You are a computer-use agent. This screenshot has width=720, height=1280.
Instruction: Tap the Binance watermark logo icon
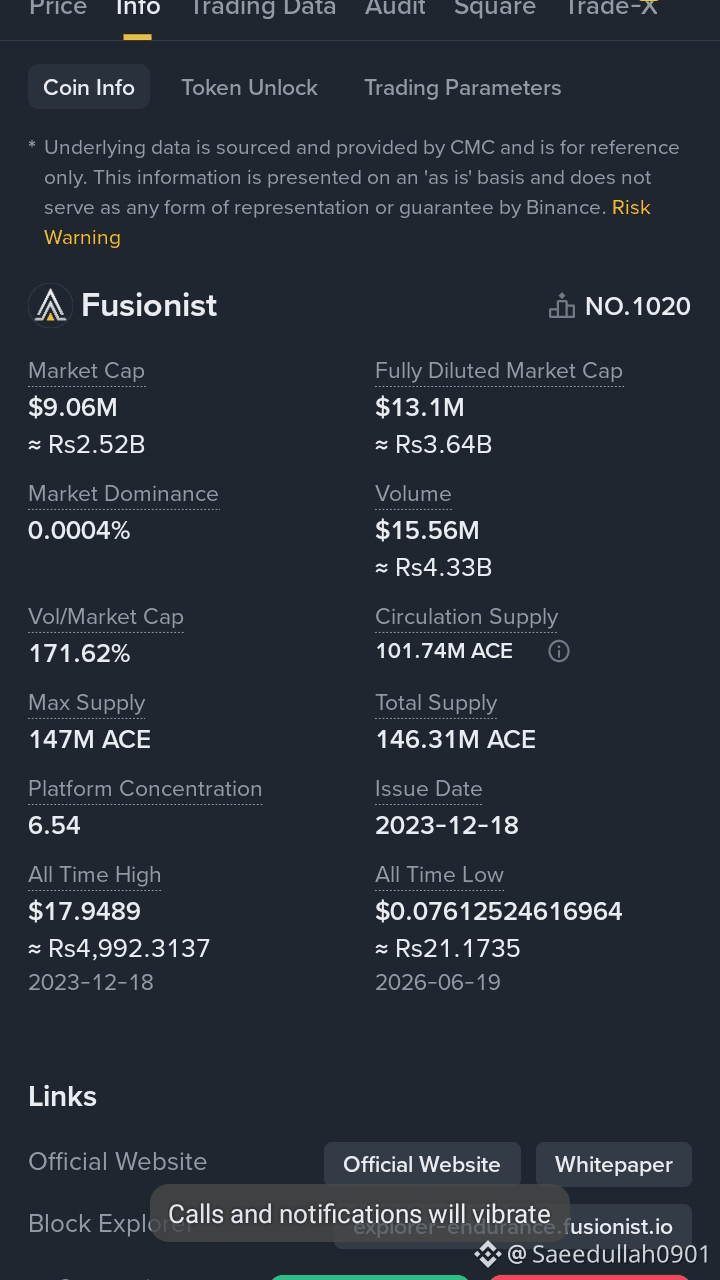pyautogui.click(x=487, y=1254)
